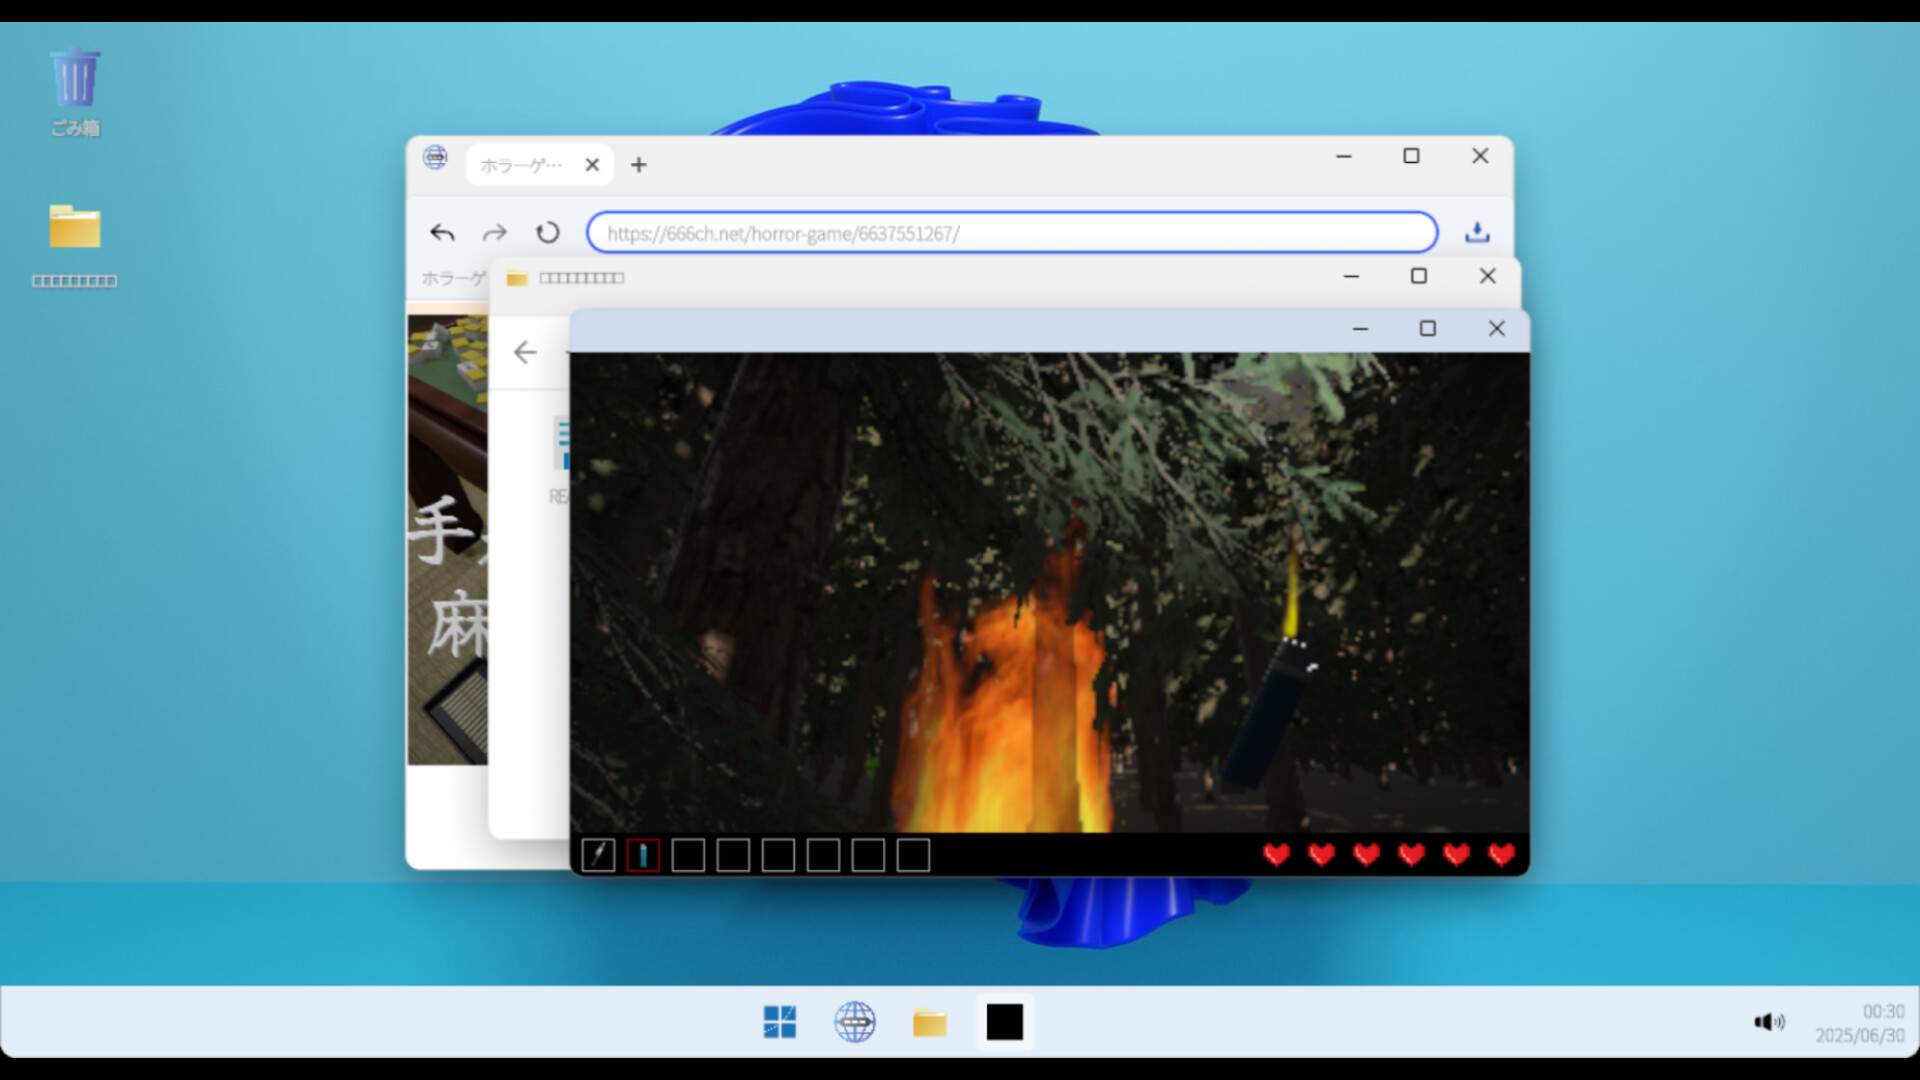This screenshot has width=1920, height=1080.
Task: Open the Start menu from the taskbar
Action: coord(780,1022)
